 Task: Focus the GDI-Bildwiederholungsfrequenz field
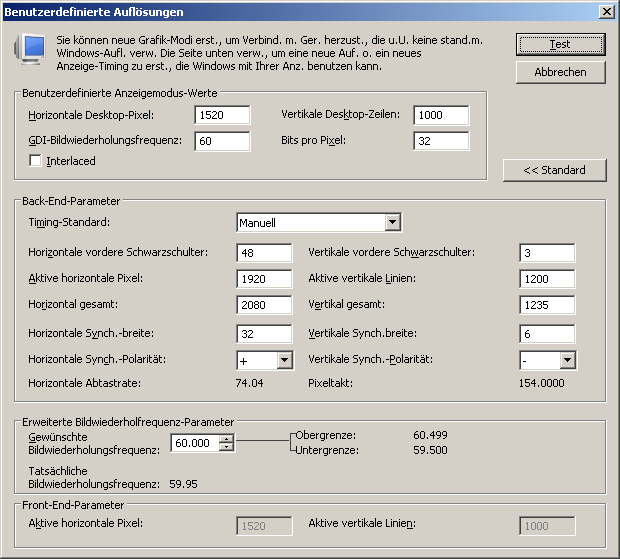[222, 141]
